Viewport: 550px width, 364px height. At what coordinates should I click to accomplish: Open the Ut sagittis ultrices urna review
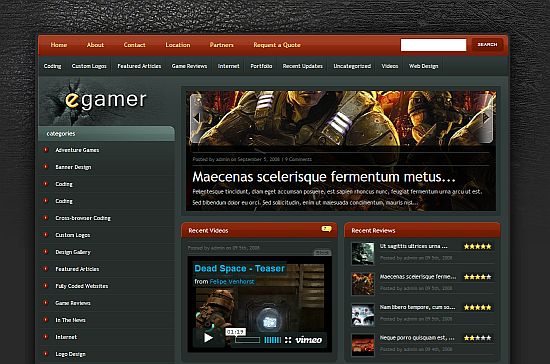(x=414, y=246)
